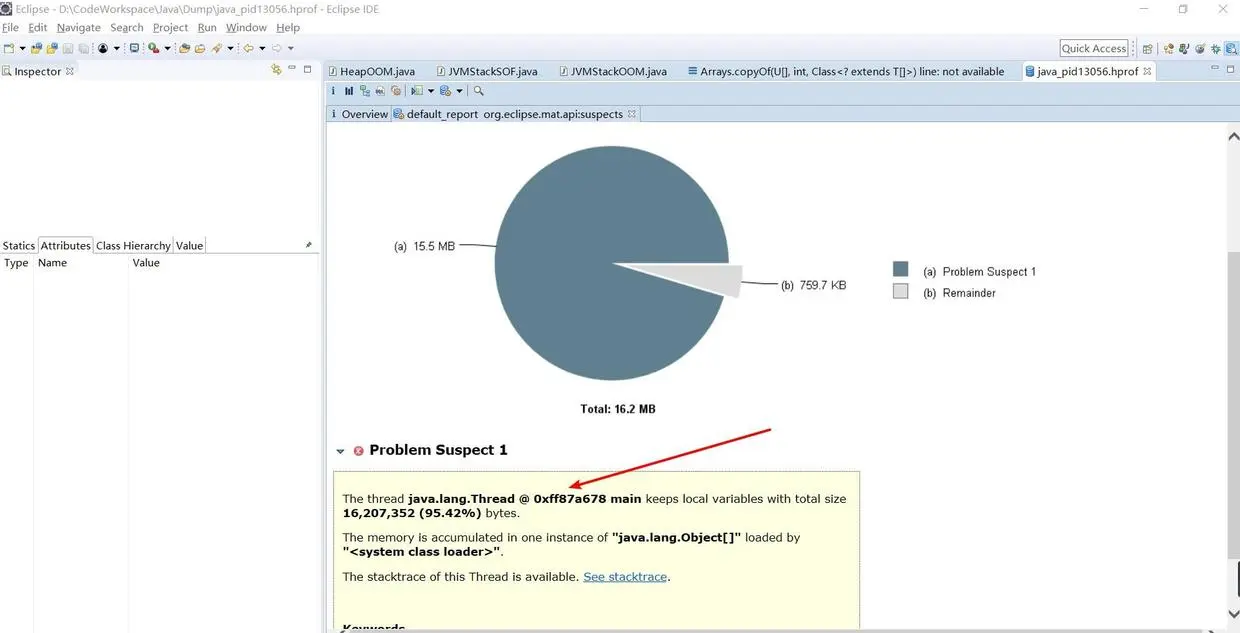Maximize the Inspector view

click(x=308, y=69)
